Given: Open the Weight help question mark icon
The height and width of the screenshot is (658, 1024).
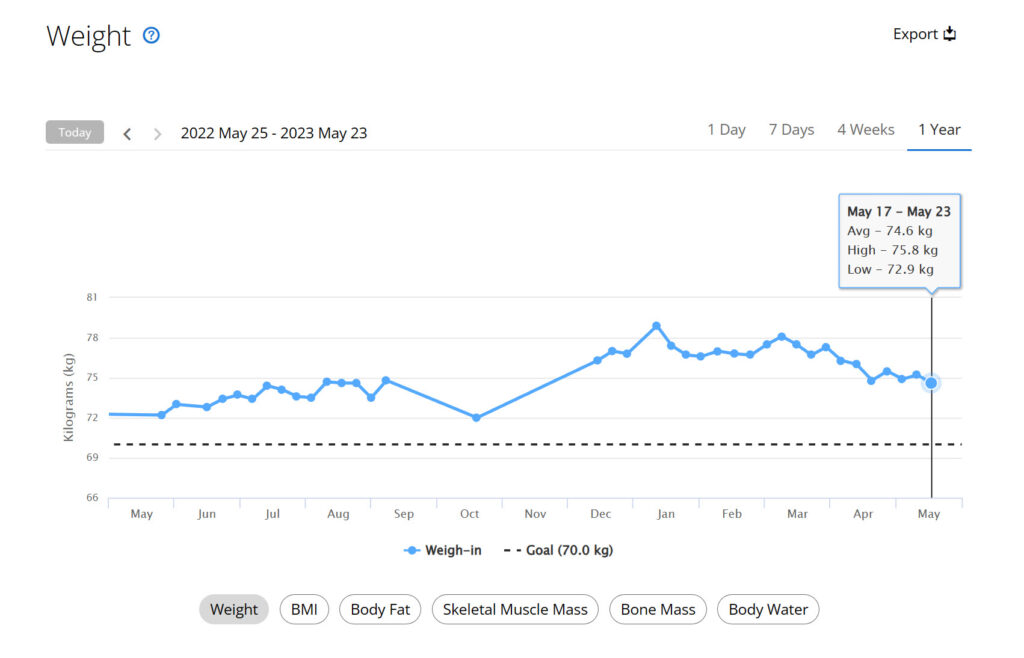Looking at the screenshot, I should 151,35.
